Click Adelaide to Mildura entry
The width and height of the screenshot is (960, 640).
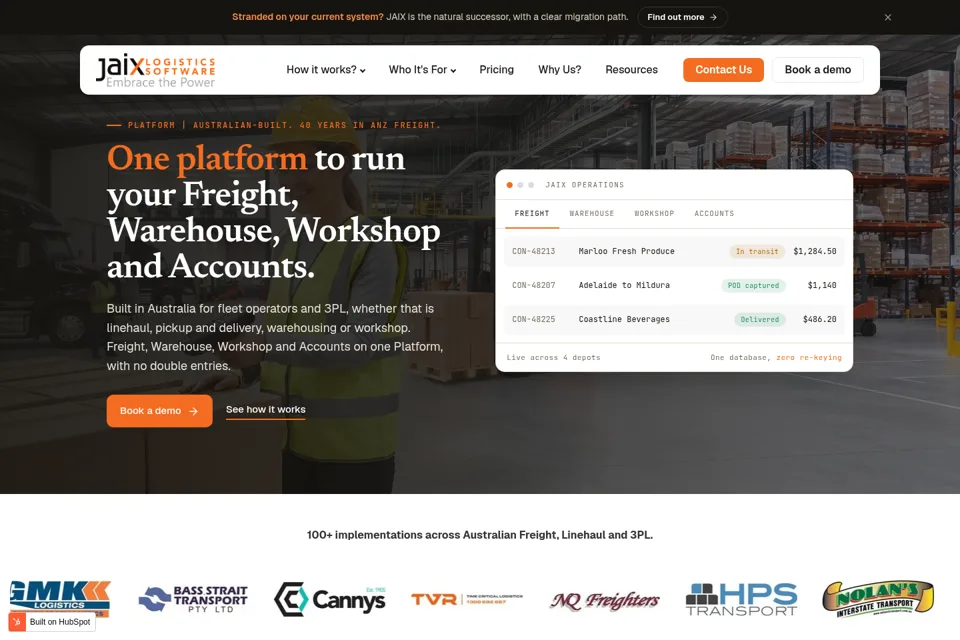[624, 285]
